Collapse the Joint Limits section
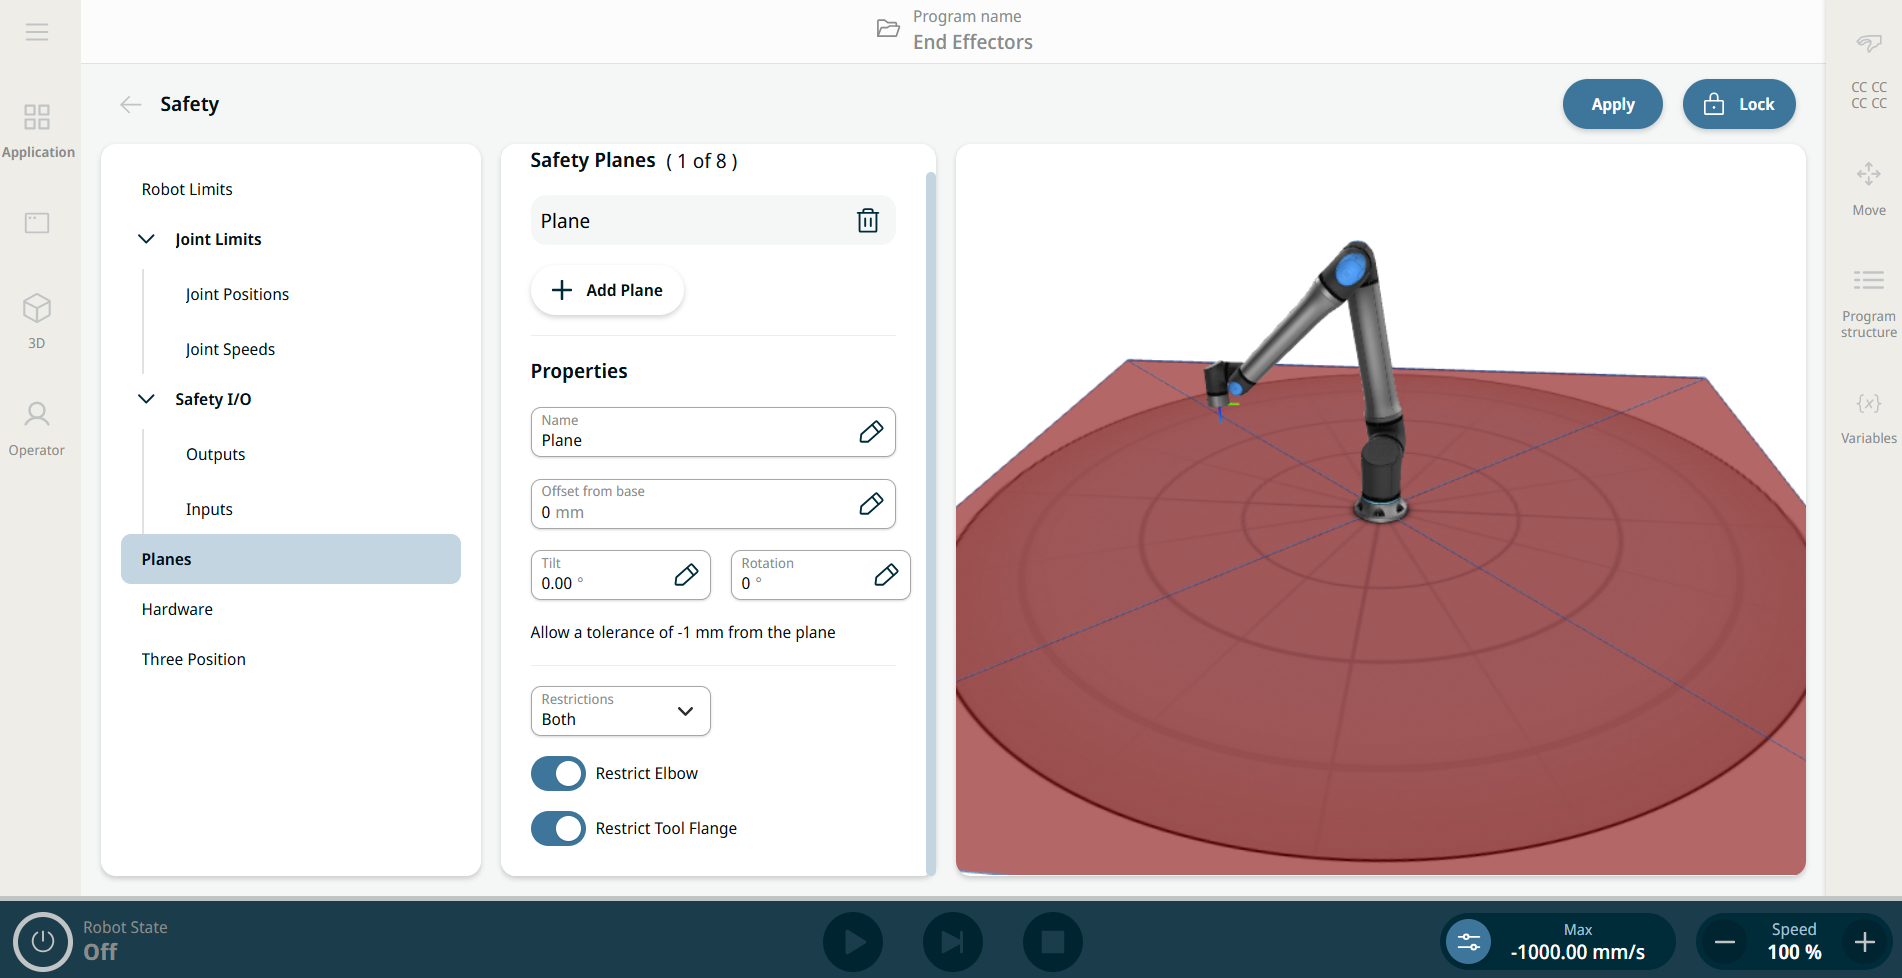 coord(146,239)
